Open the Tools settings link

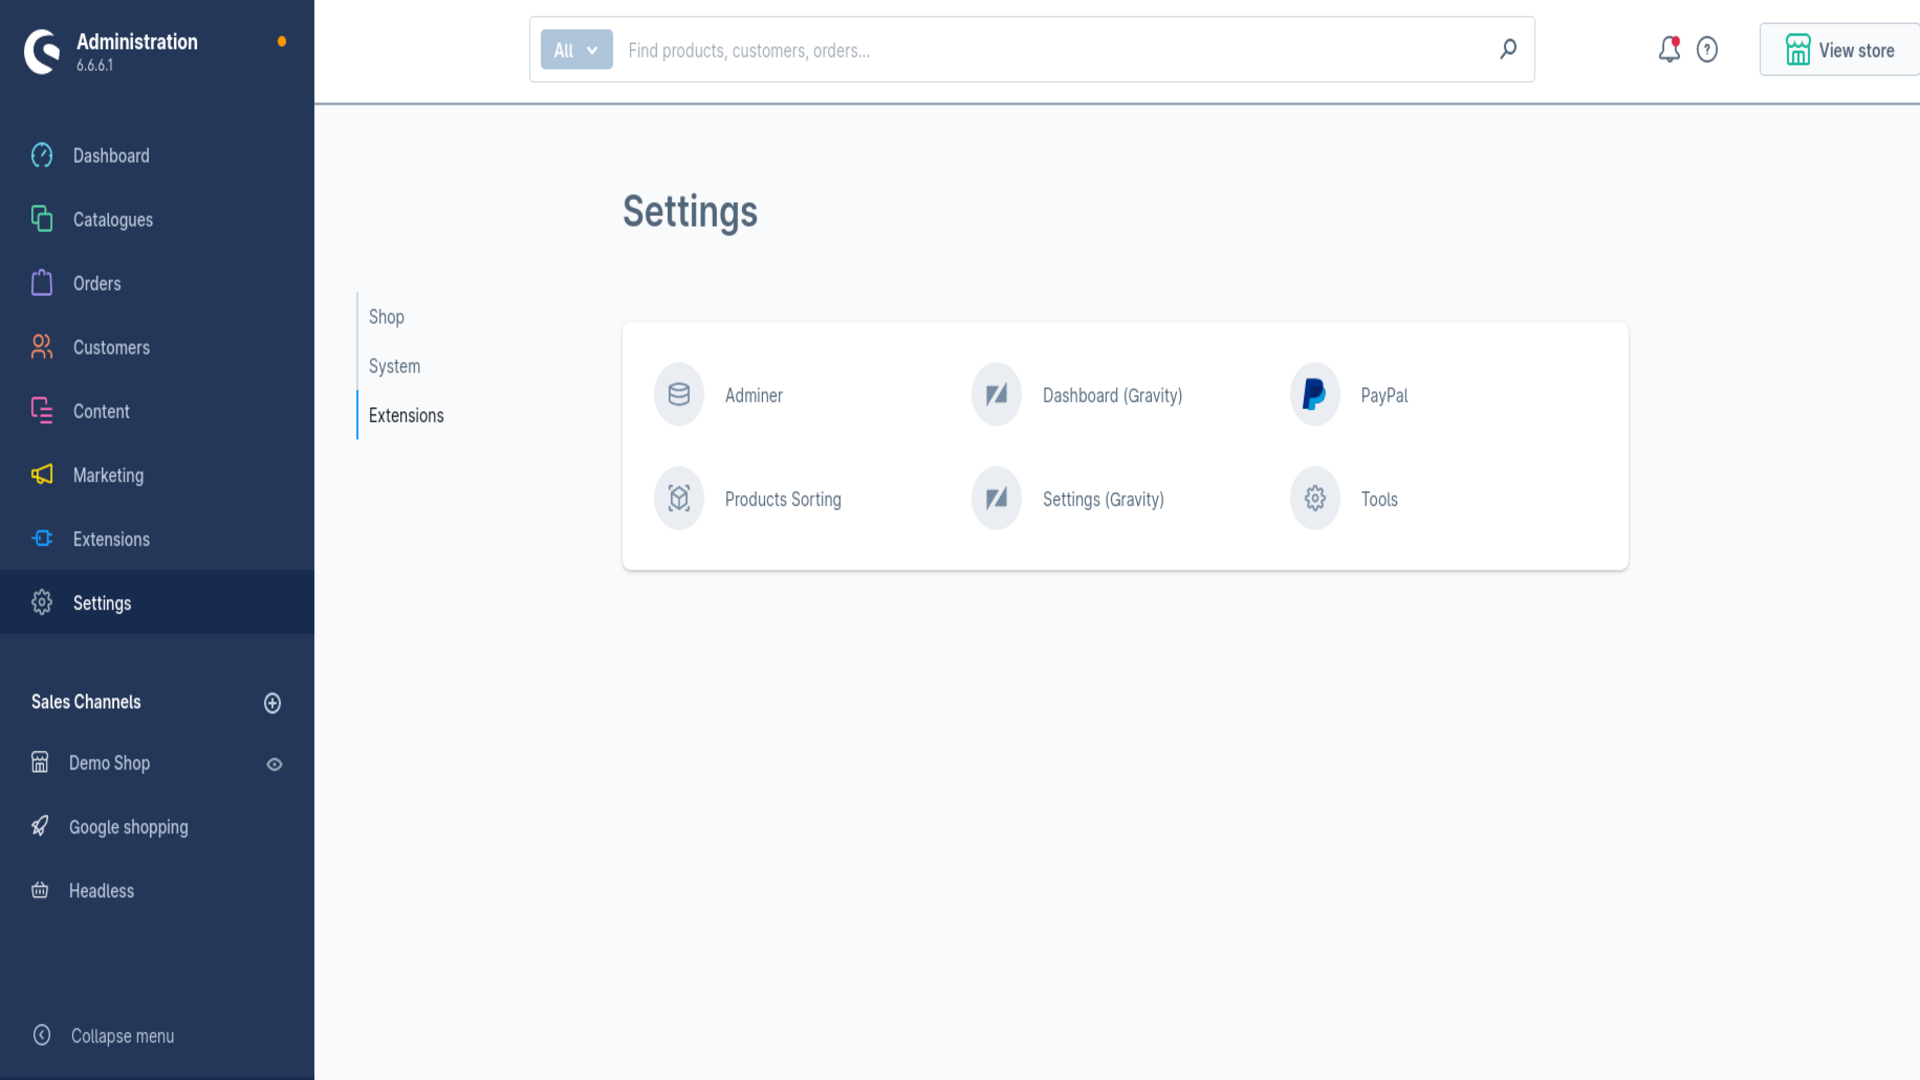tap(1379, 499)
